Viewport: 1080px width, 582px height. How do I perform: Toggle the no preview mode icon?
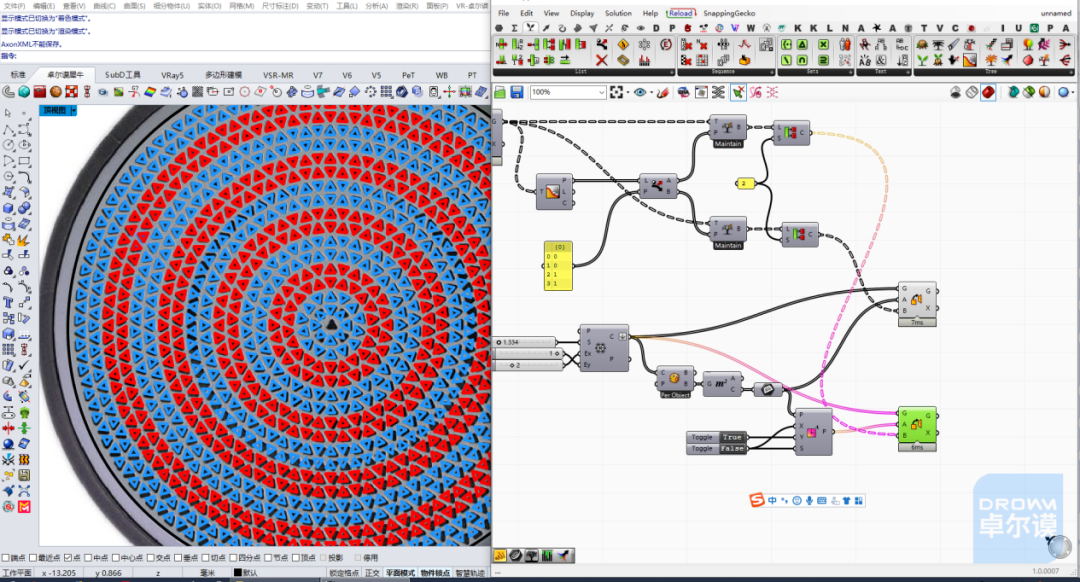(955, 92)
